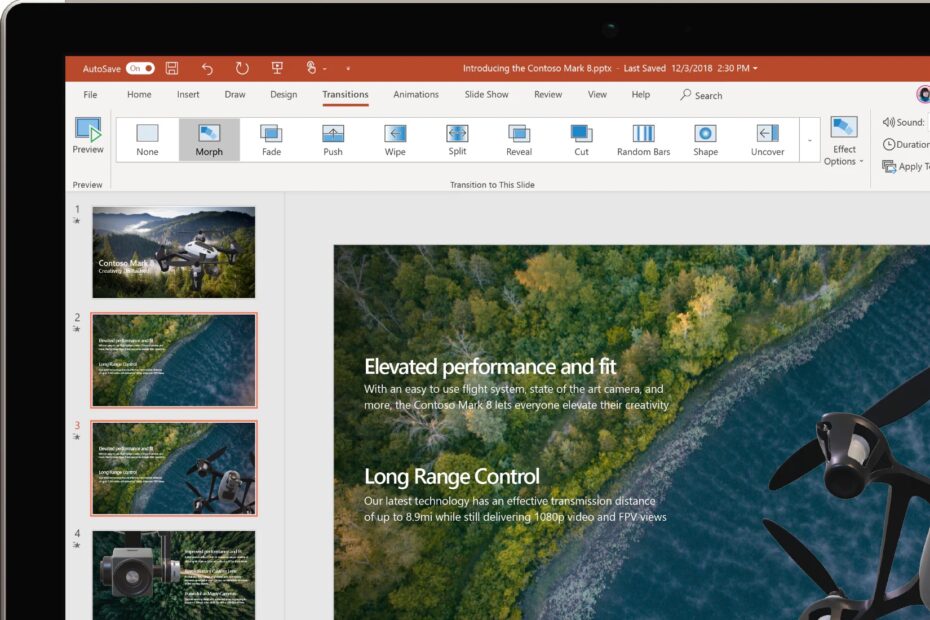Viewport: 930px width, 620px height.
Task: Select the Reveal transition
Action: [x=519, y=140]
